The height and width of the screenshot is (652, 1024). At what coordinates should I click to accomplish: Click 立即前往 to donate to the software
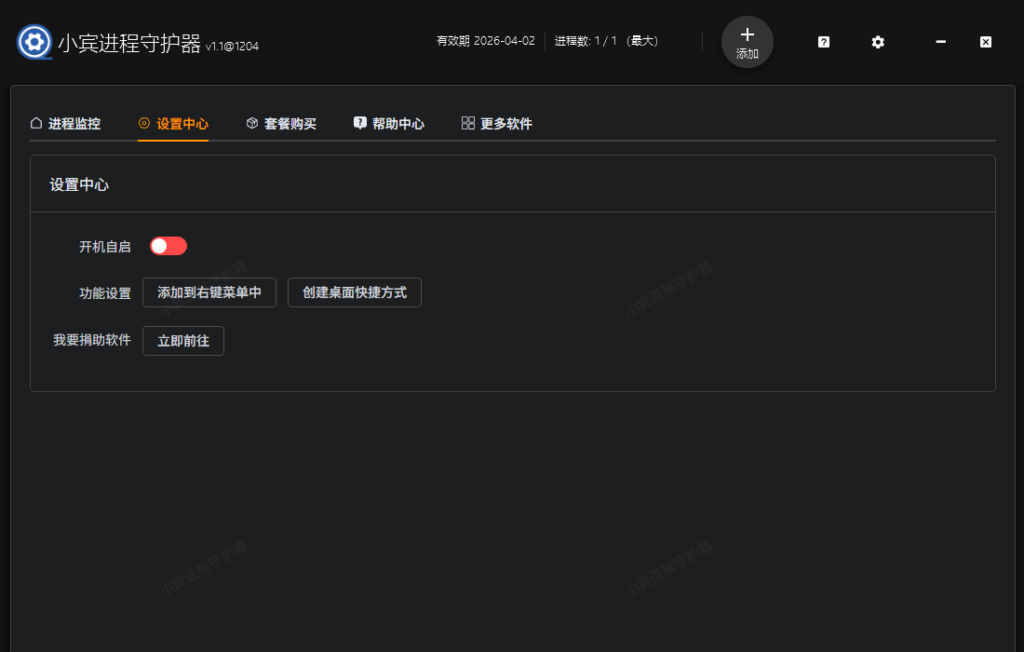[x=182, y=340]
